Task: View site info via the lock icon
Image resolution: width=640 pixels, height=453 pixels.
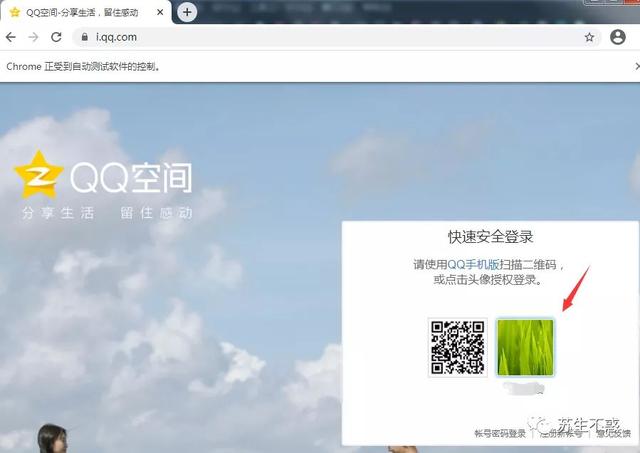Action: click(x=85, y=37)
